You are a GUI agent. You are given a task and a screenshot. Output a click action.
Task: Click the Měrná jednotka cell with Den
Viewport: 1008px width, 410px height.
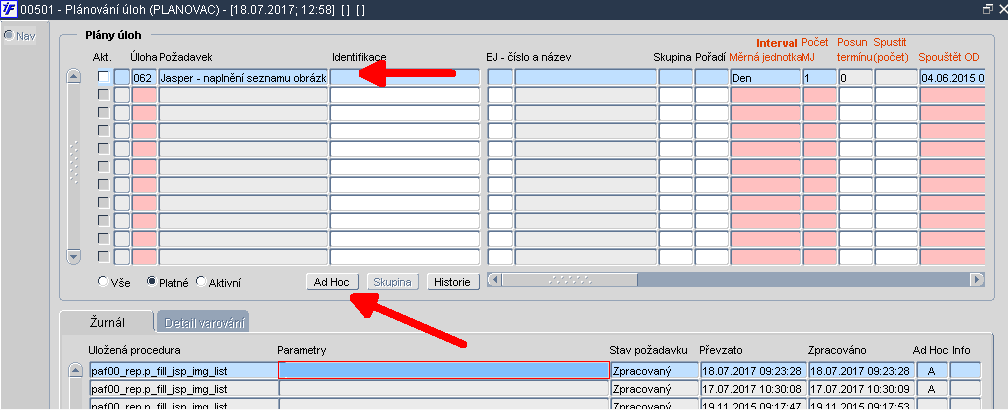[x=765, y=77]
